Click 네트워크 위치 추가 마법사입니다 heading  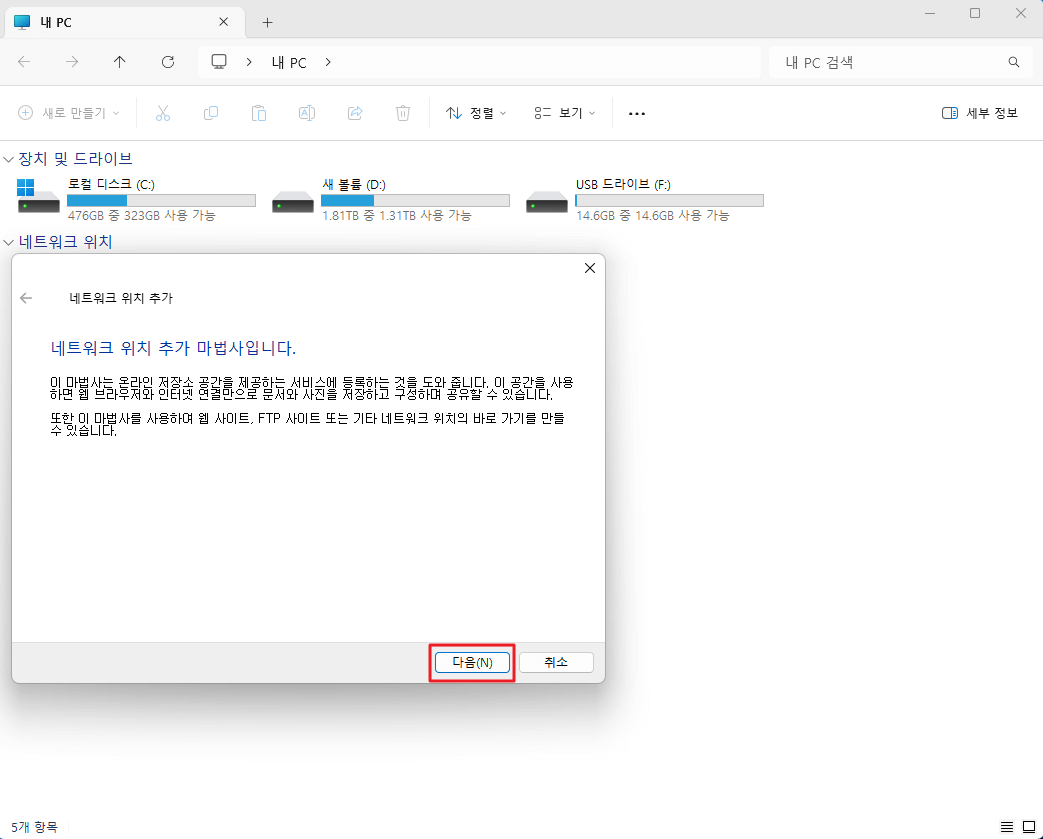click(x=173, y=348)
